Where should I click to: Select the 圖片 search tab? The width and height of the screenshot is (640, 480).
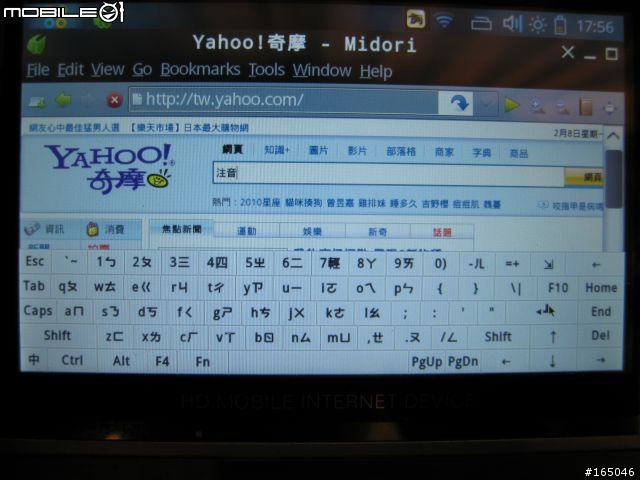point(318,151)
